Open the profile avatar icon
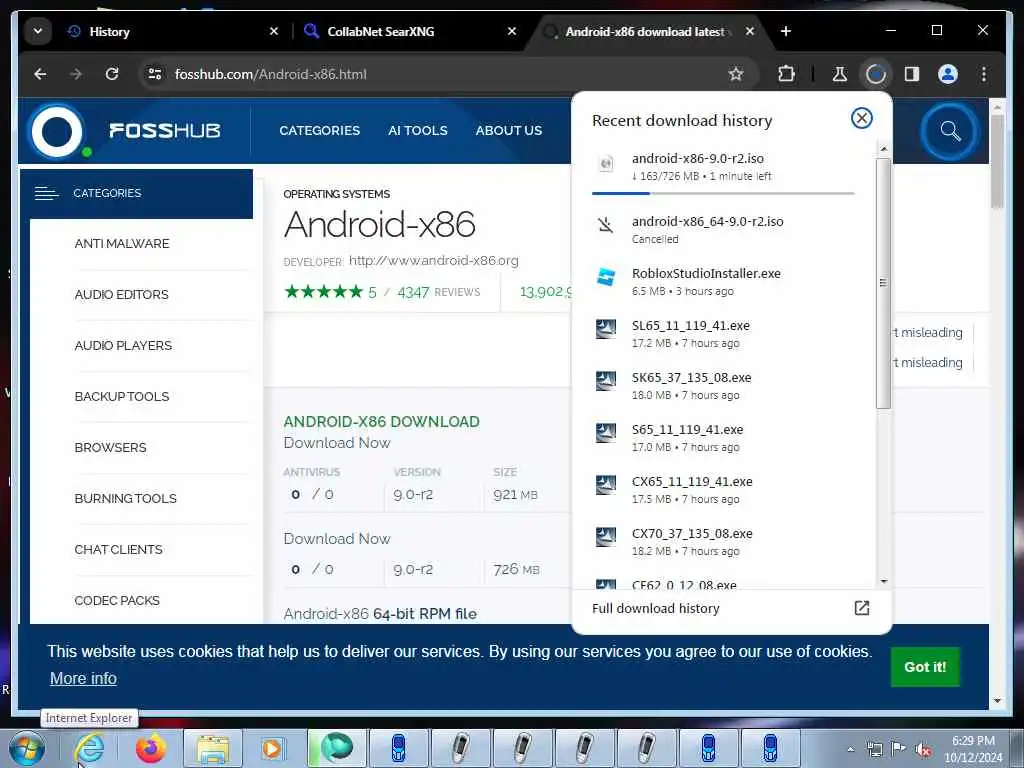 pos(948,74)
